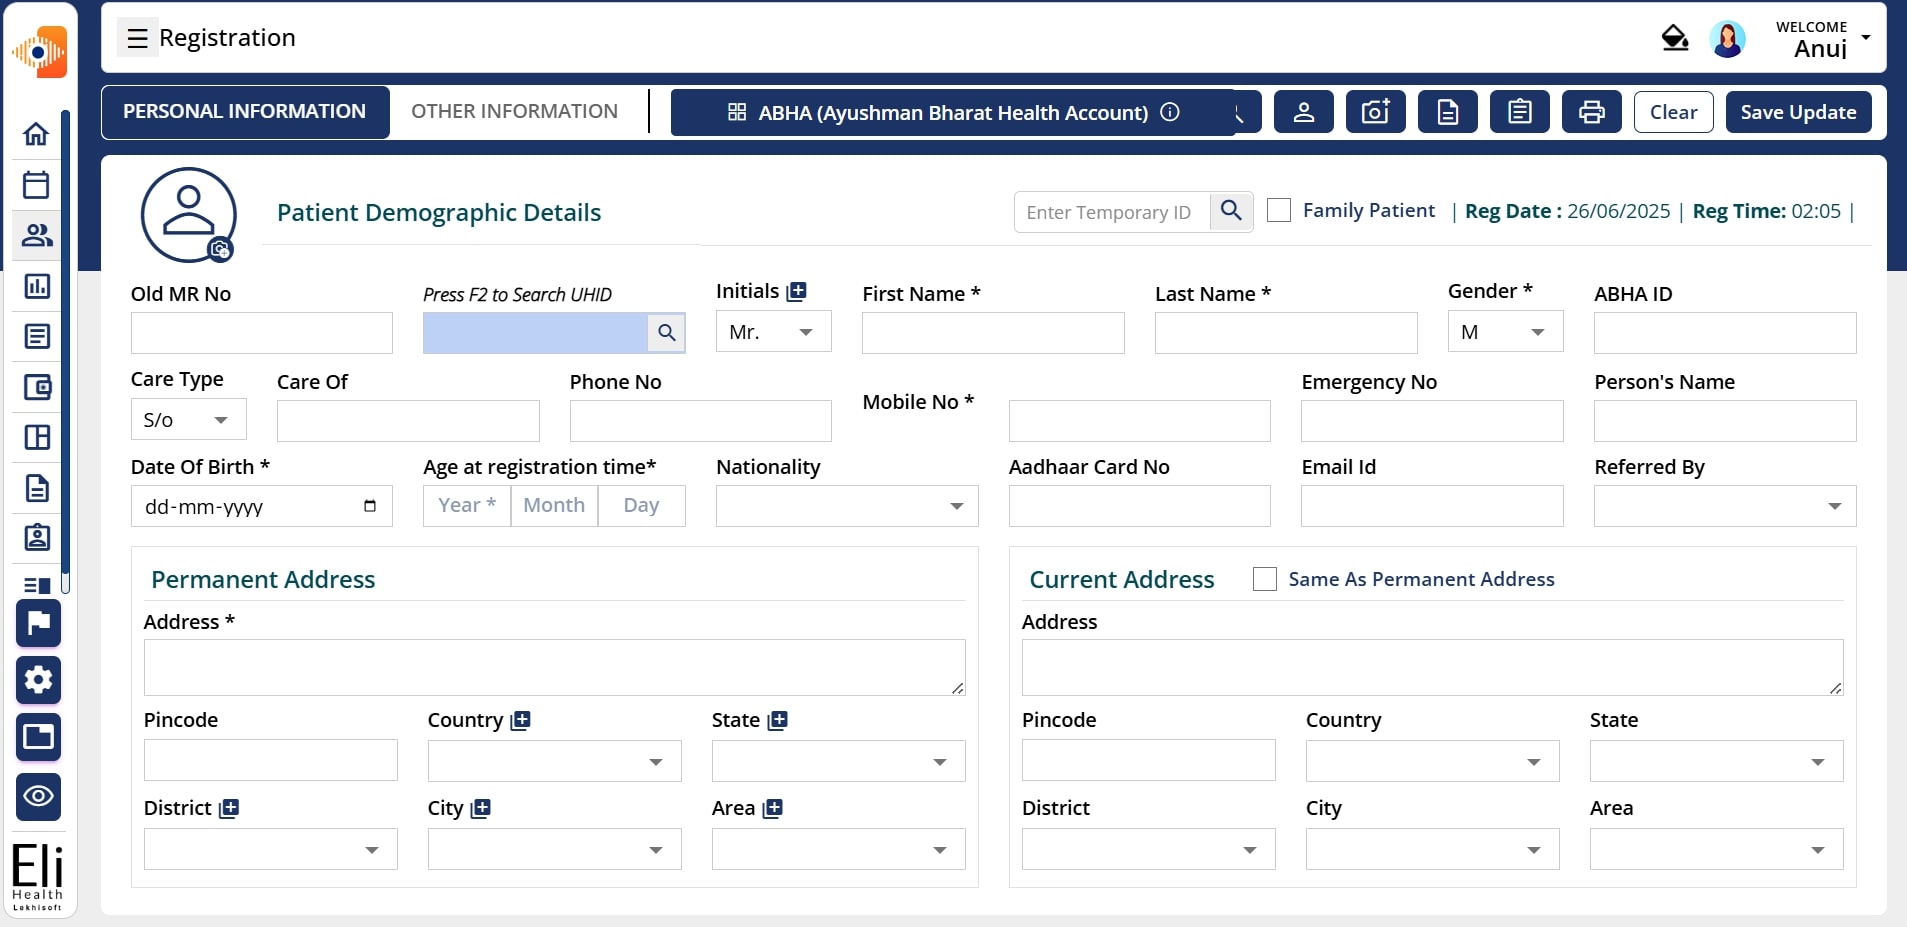Open the home icon in sidebar

click(37, 134)
